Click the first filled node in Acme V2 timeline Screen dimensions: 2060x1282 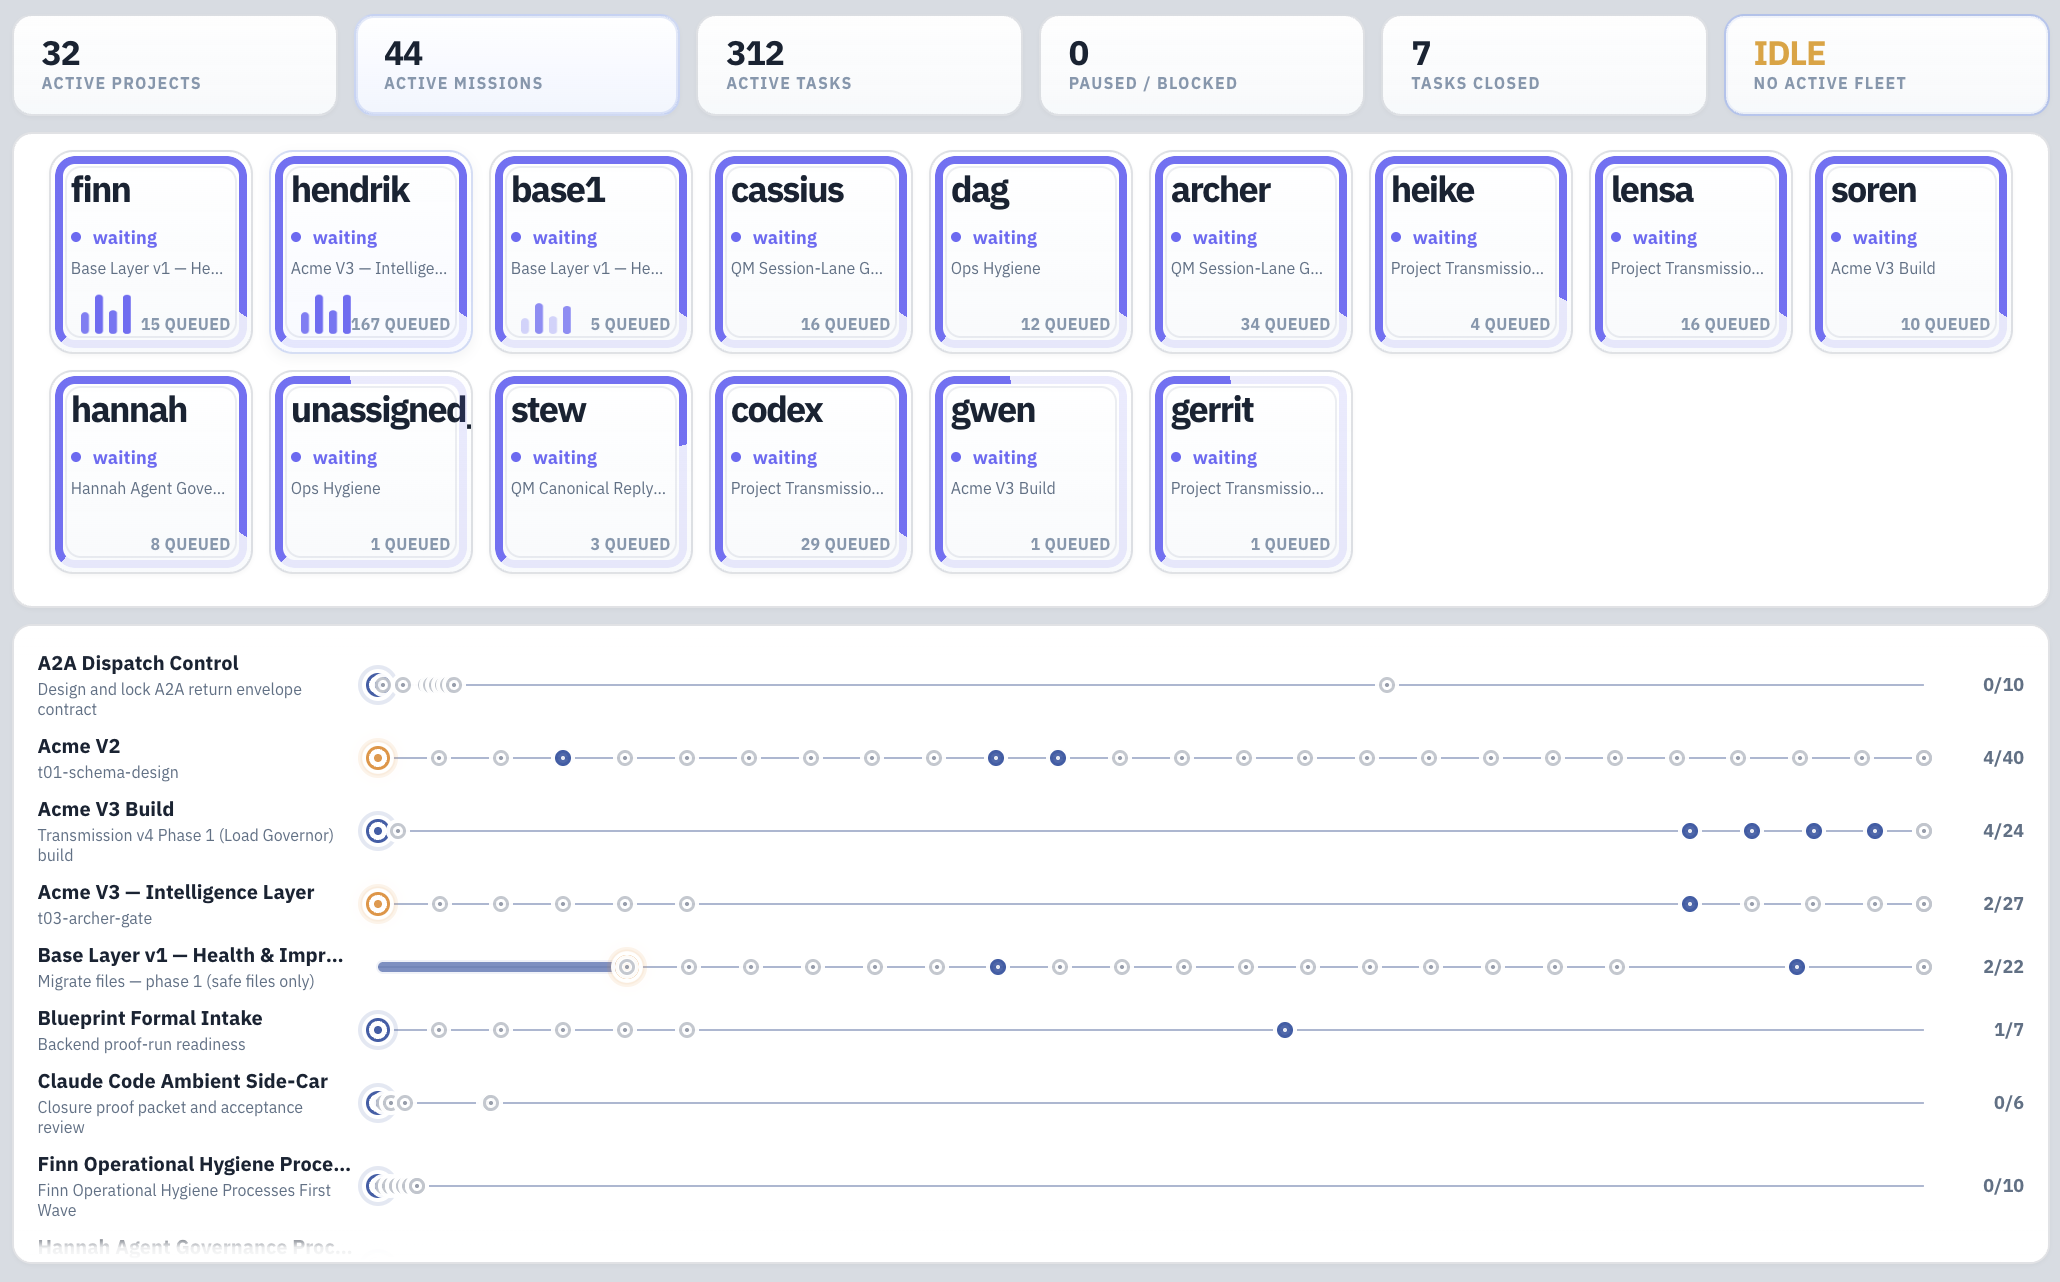pos(563,758)
